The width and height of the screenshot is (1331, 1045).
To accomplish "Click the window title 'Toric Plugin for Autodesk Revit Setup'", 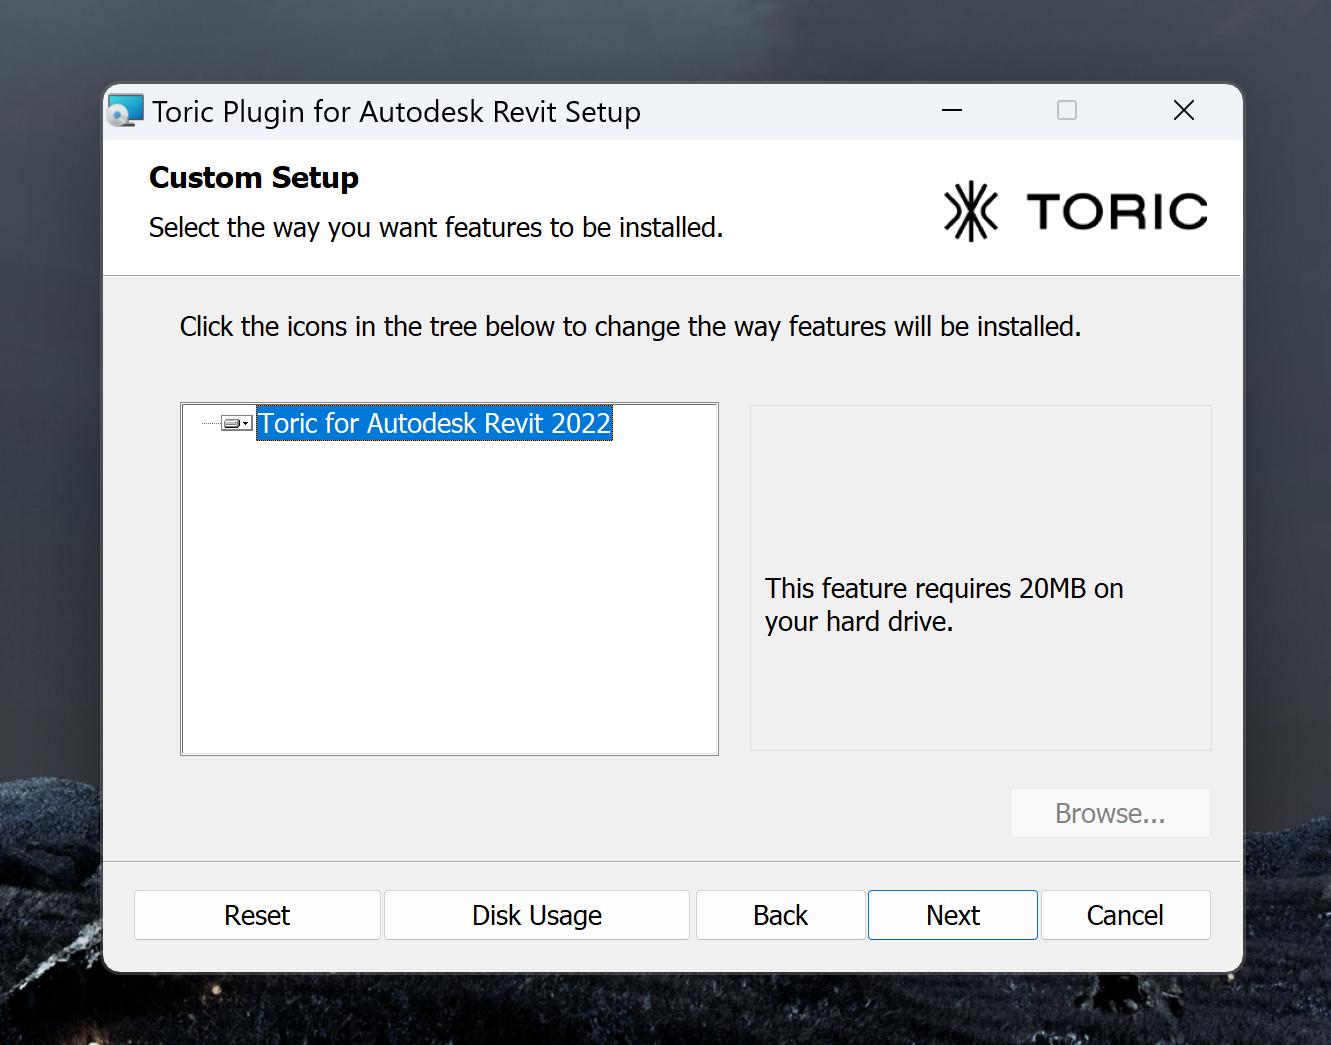I will point(396,112).
